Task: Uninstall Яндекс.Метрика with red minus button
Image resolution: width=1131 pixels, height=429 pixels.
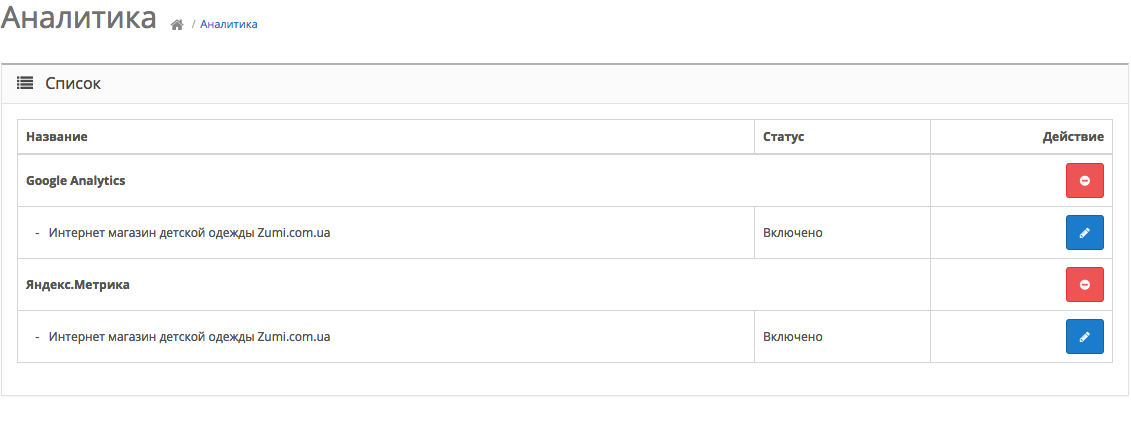Action: (x=1084, y=284)
